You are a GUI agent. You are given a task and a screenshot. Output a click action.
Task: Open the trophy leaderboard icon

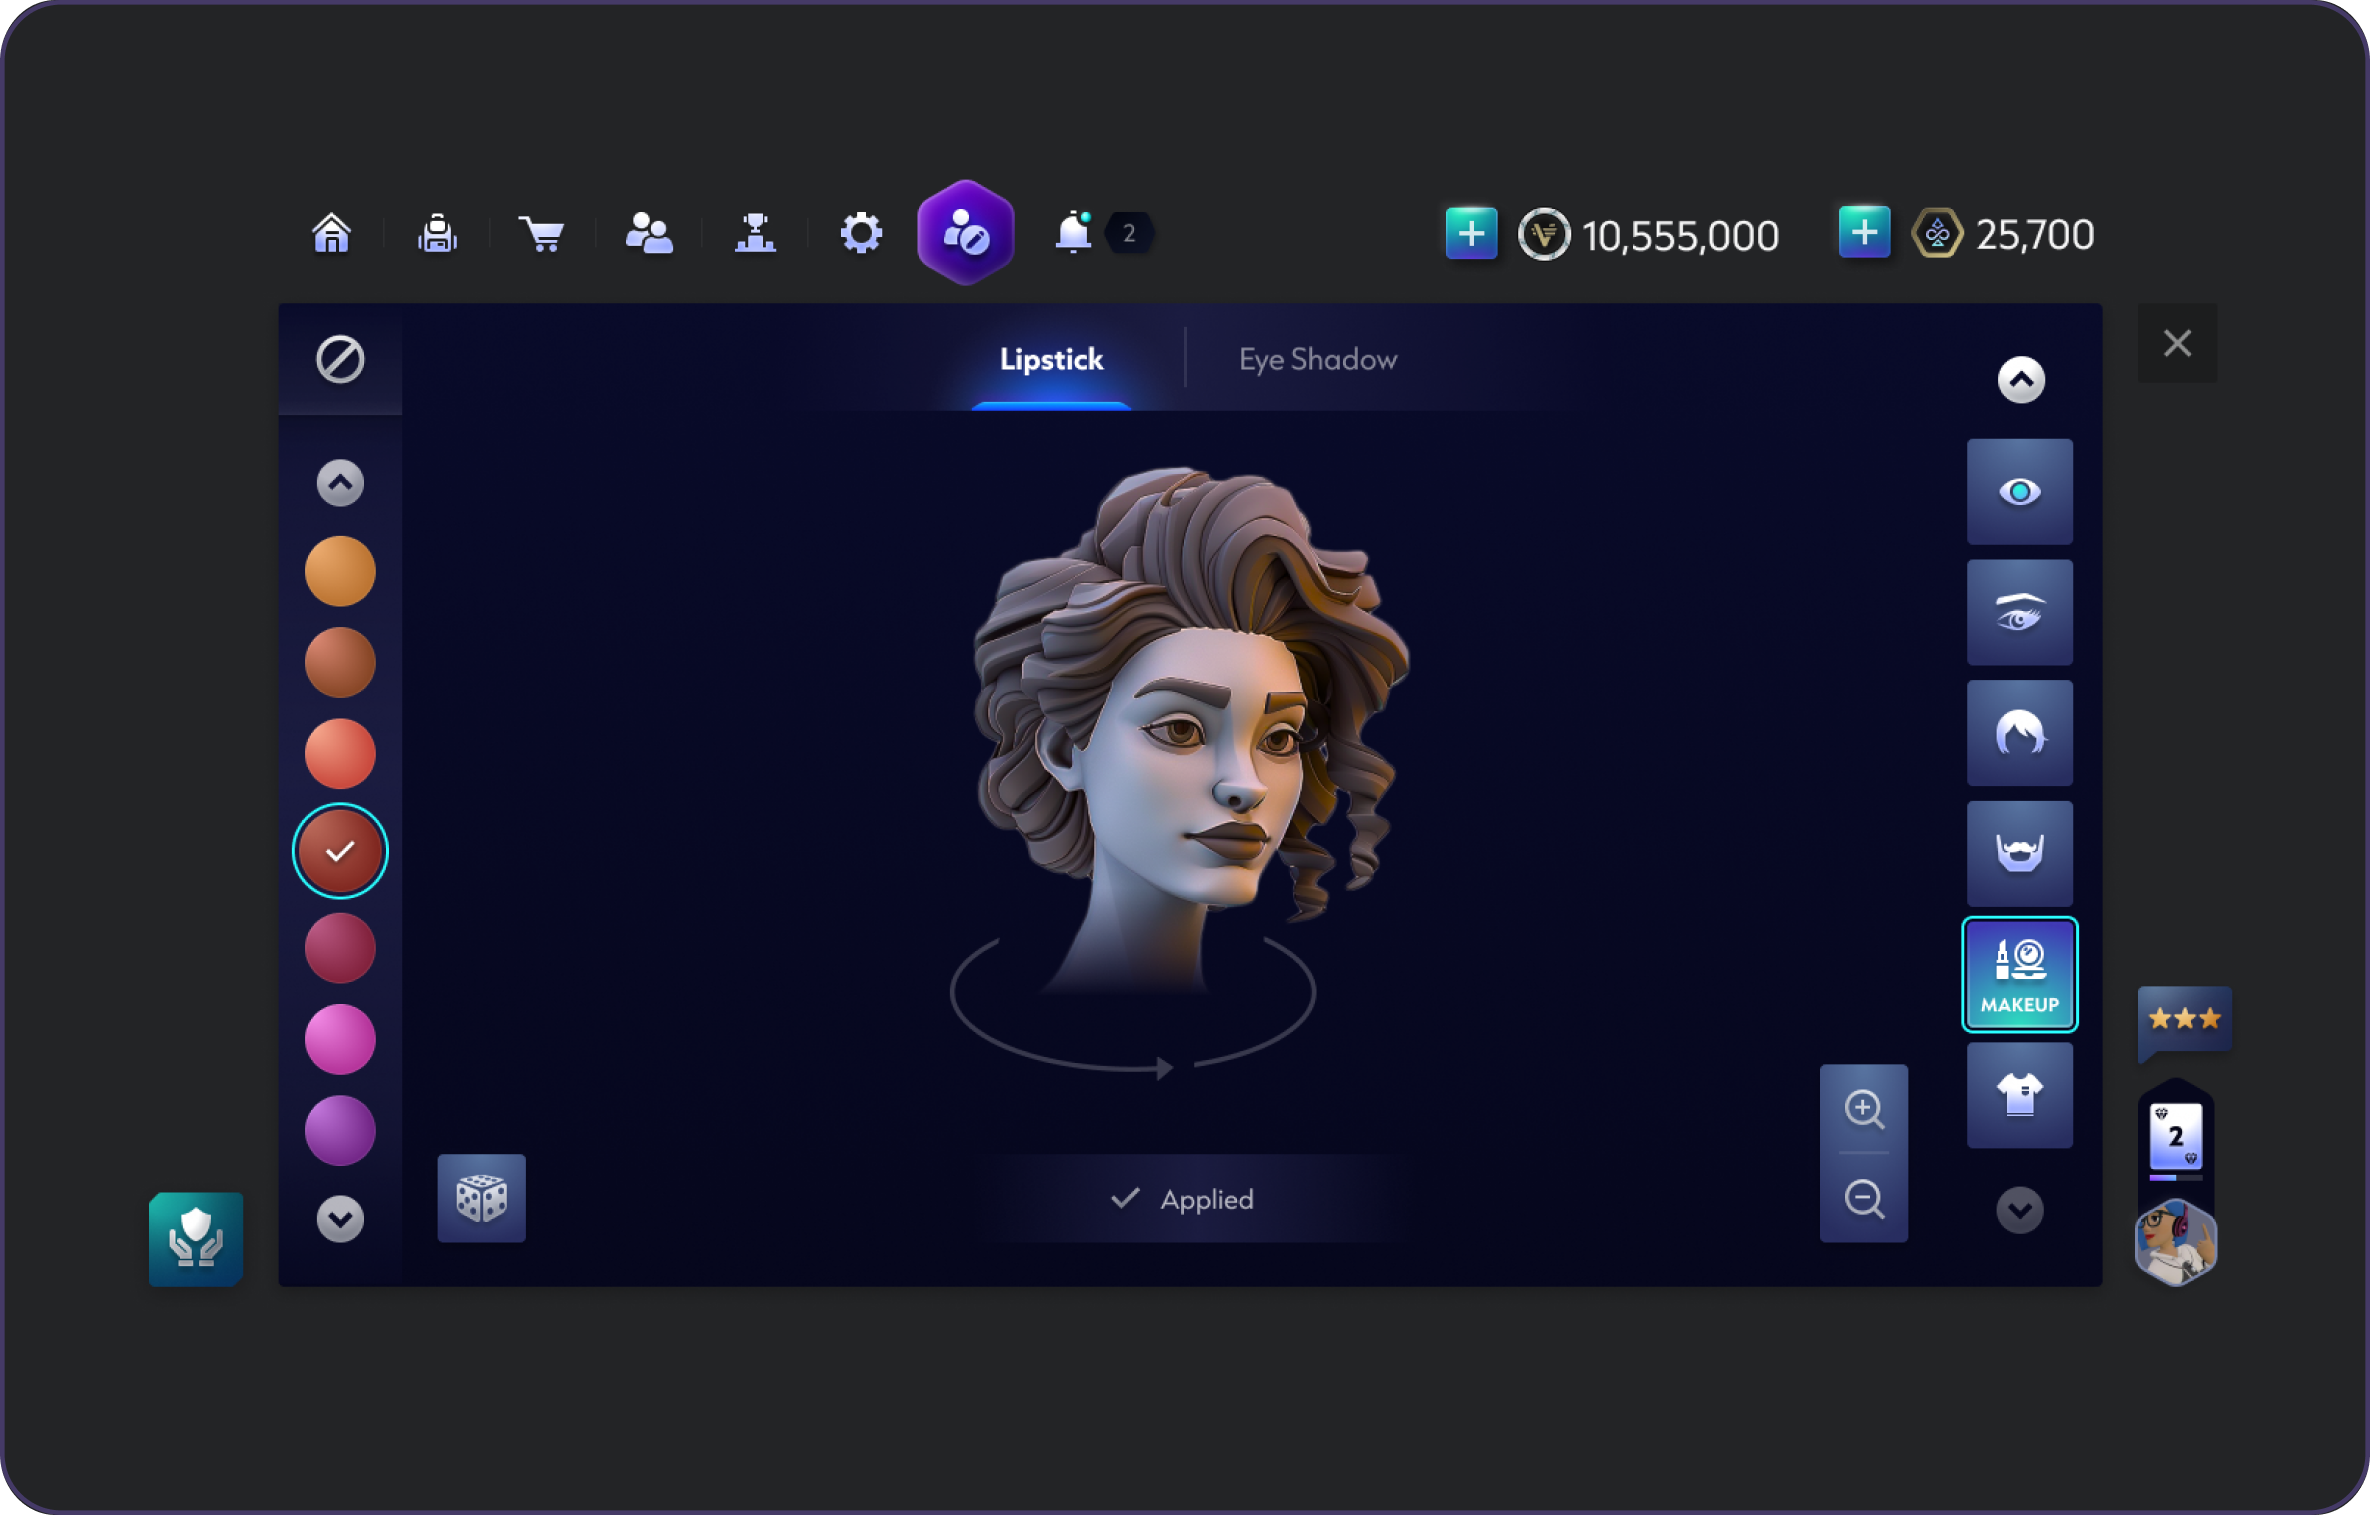click(x=755, y=234)
